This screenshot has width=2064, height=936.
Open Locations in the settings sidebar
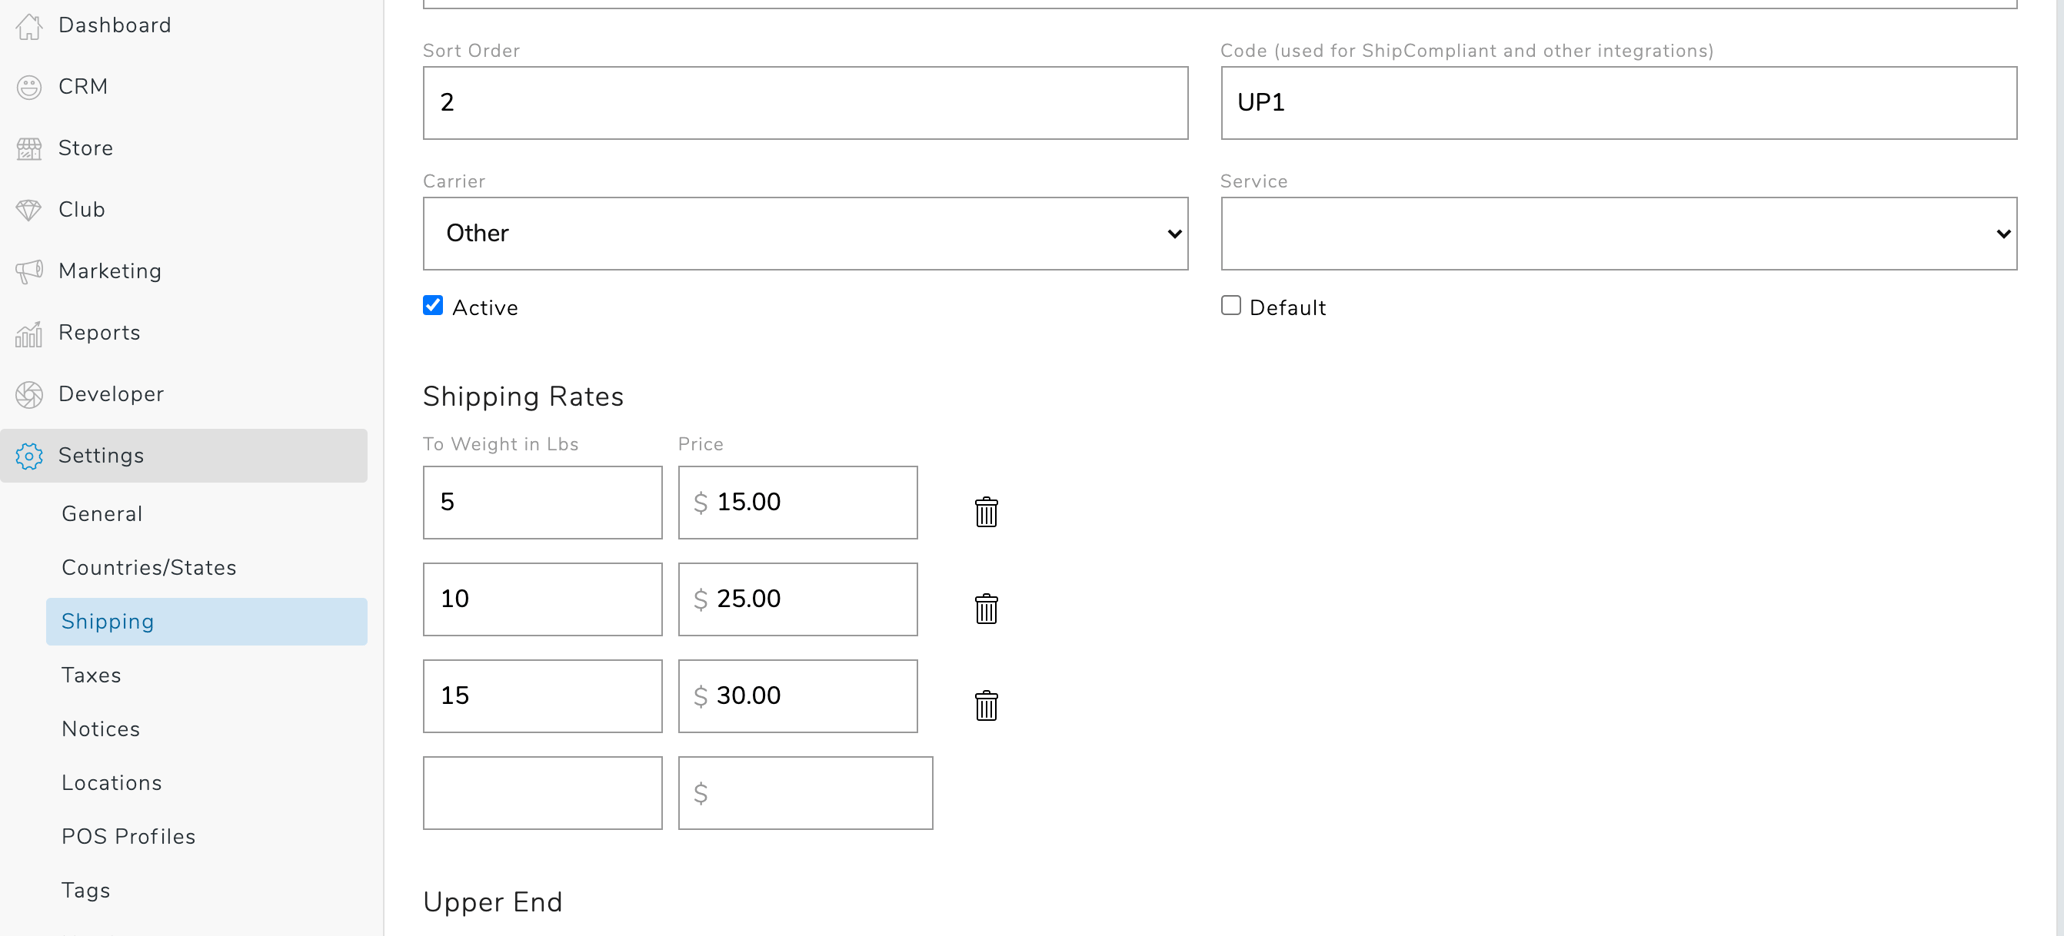(111, 783)
